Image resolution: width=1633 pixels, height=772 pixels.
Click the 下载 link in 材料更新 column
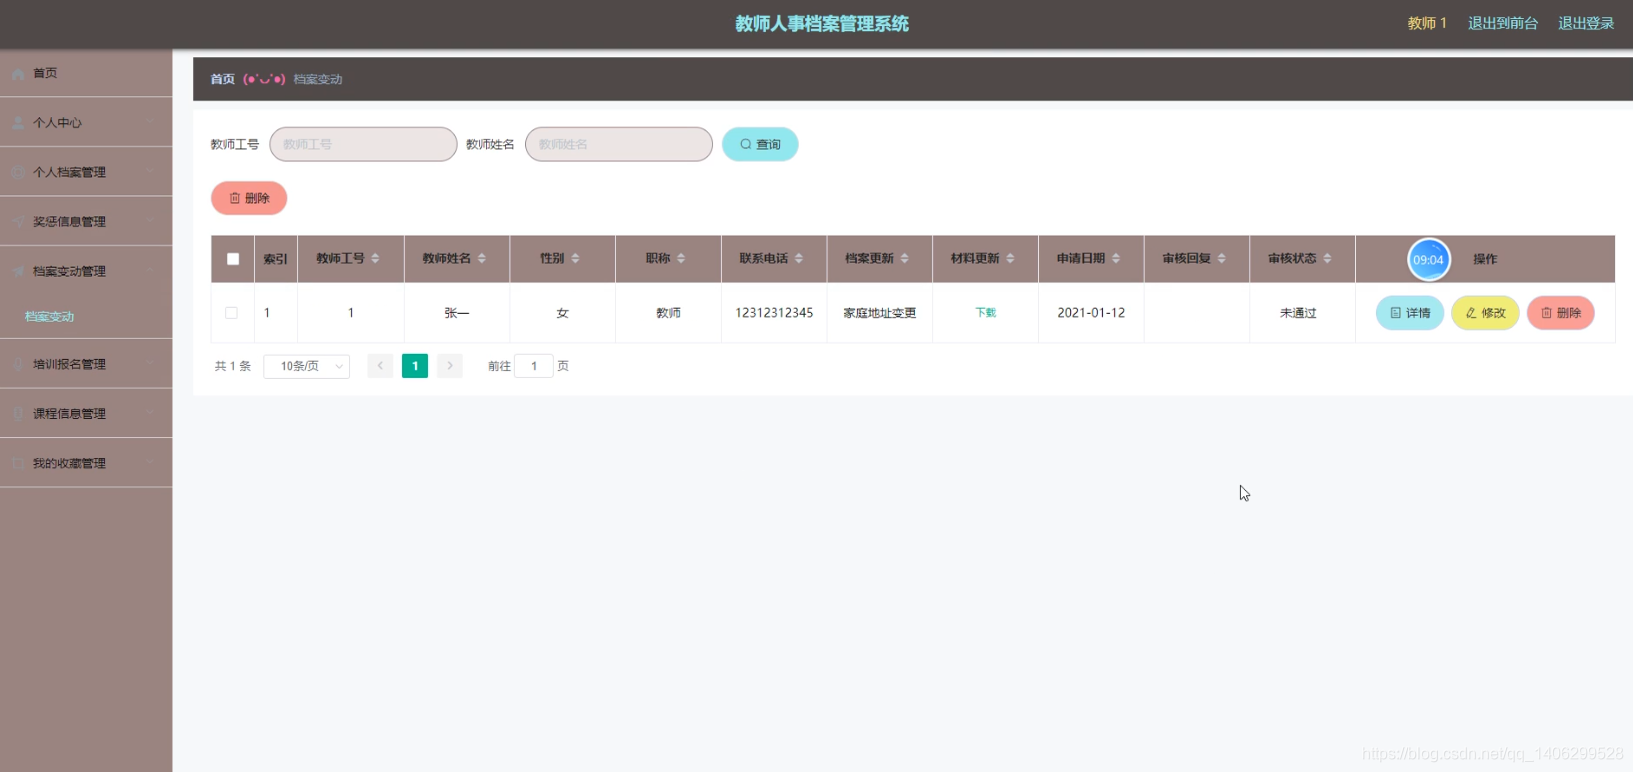985,313
